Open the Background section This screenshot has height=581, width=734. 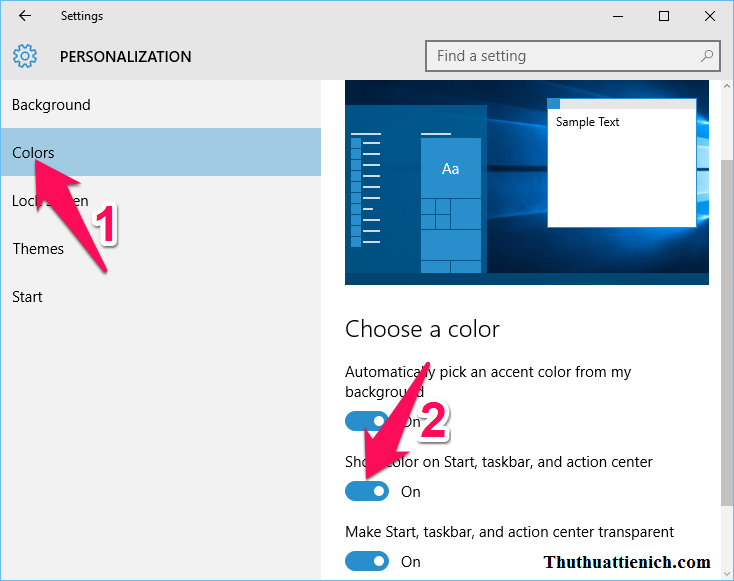161,105
